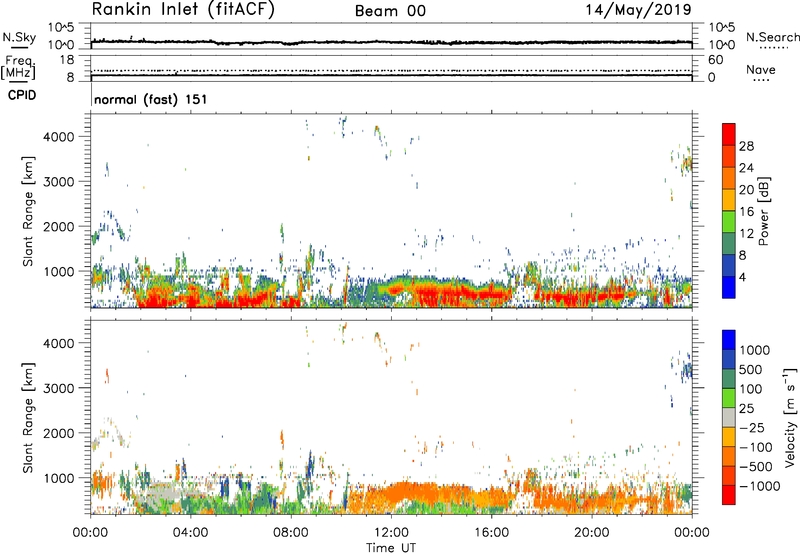Screen dimensions: 800x554
Task: Click the power panel 'Slant Range [km]' label
Action: [28, 211]
